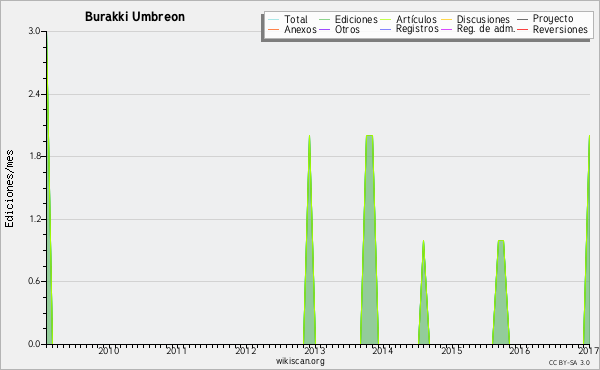Click the 'CC BY-SA 3.0' license text
This screenshot has width=600, height=370.
(569, 362)
